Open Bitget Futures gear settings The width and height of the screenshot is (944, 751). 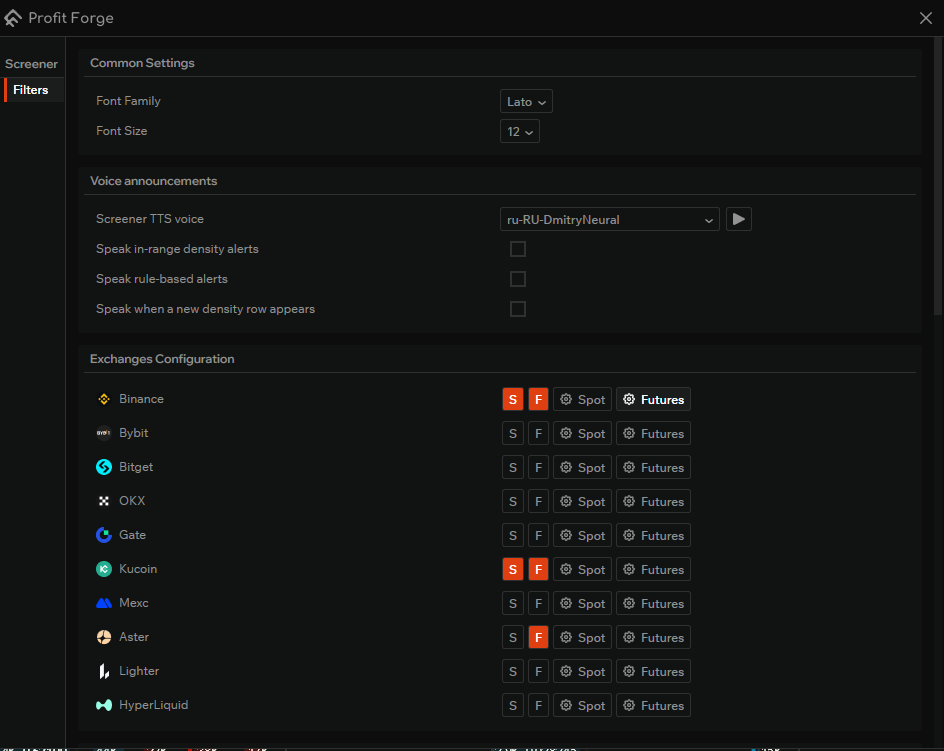[x=653, y=467]
